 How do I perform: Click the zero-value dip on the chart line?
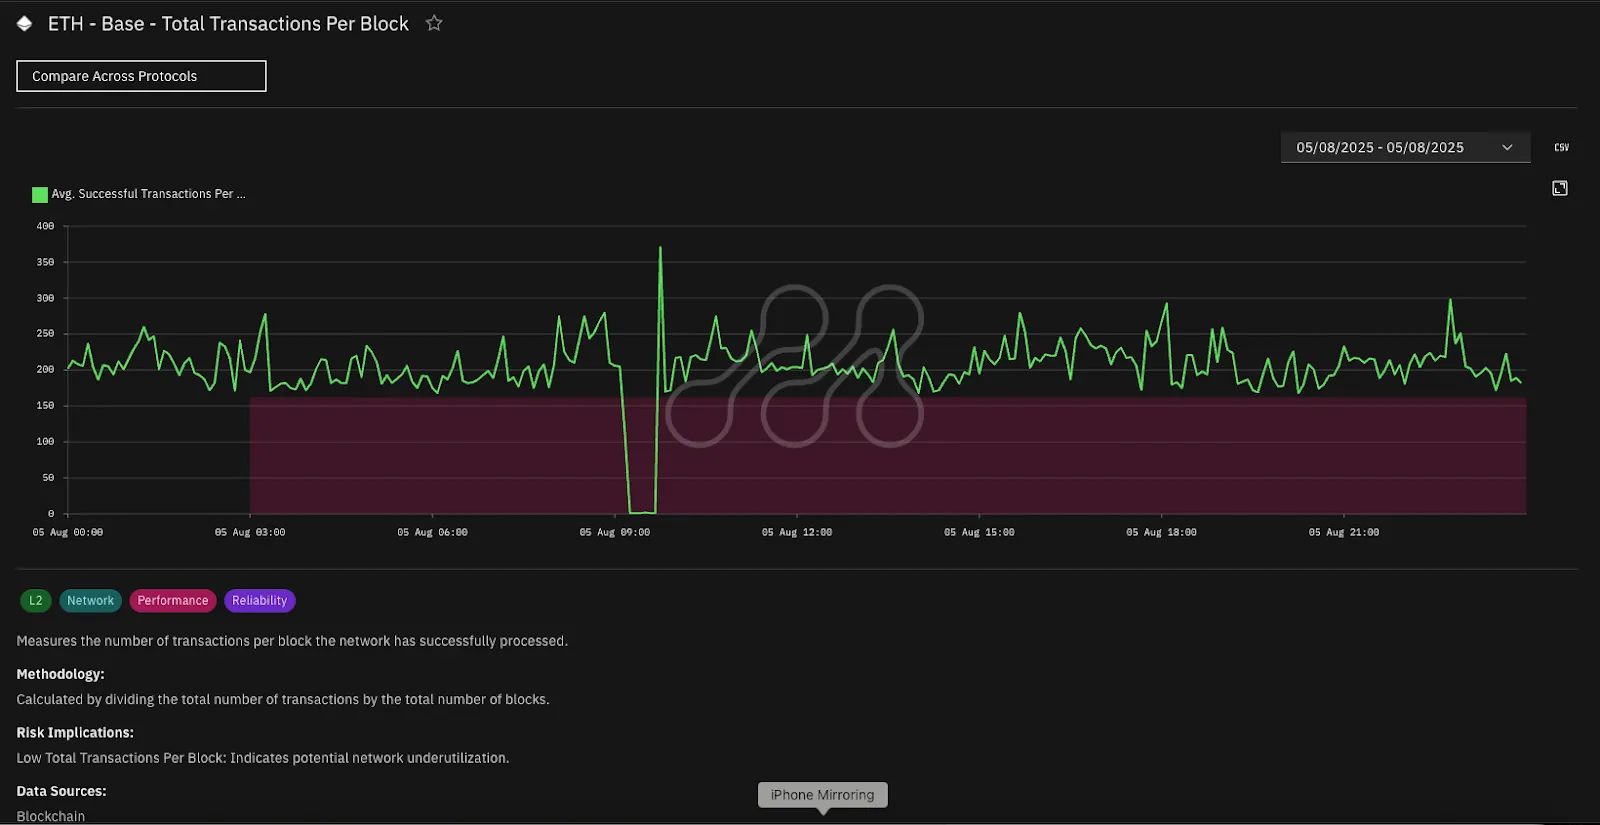coord(642,512)
